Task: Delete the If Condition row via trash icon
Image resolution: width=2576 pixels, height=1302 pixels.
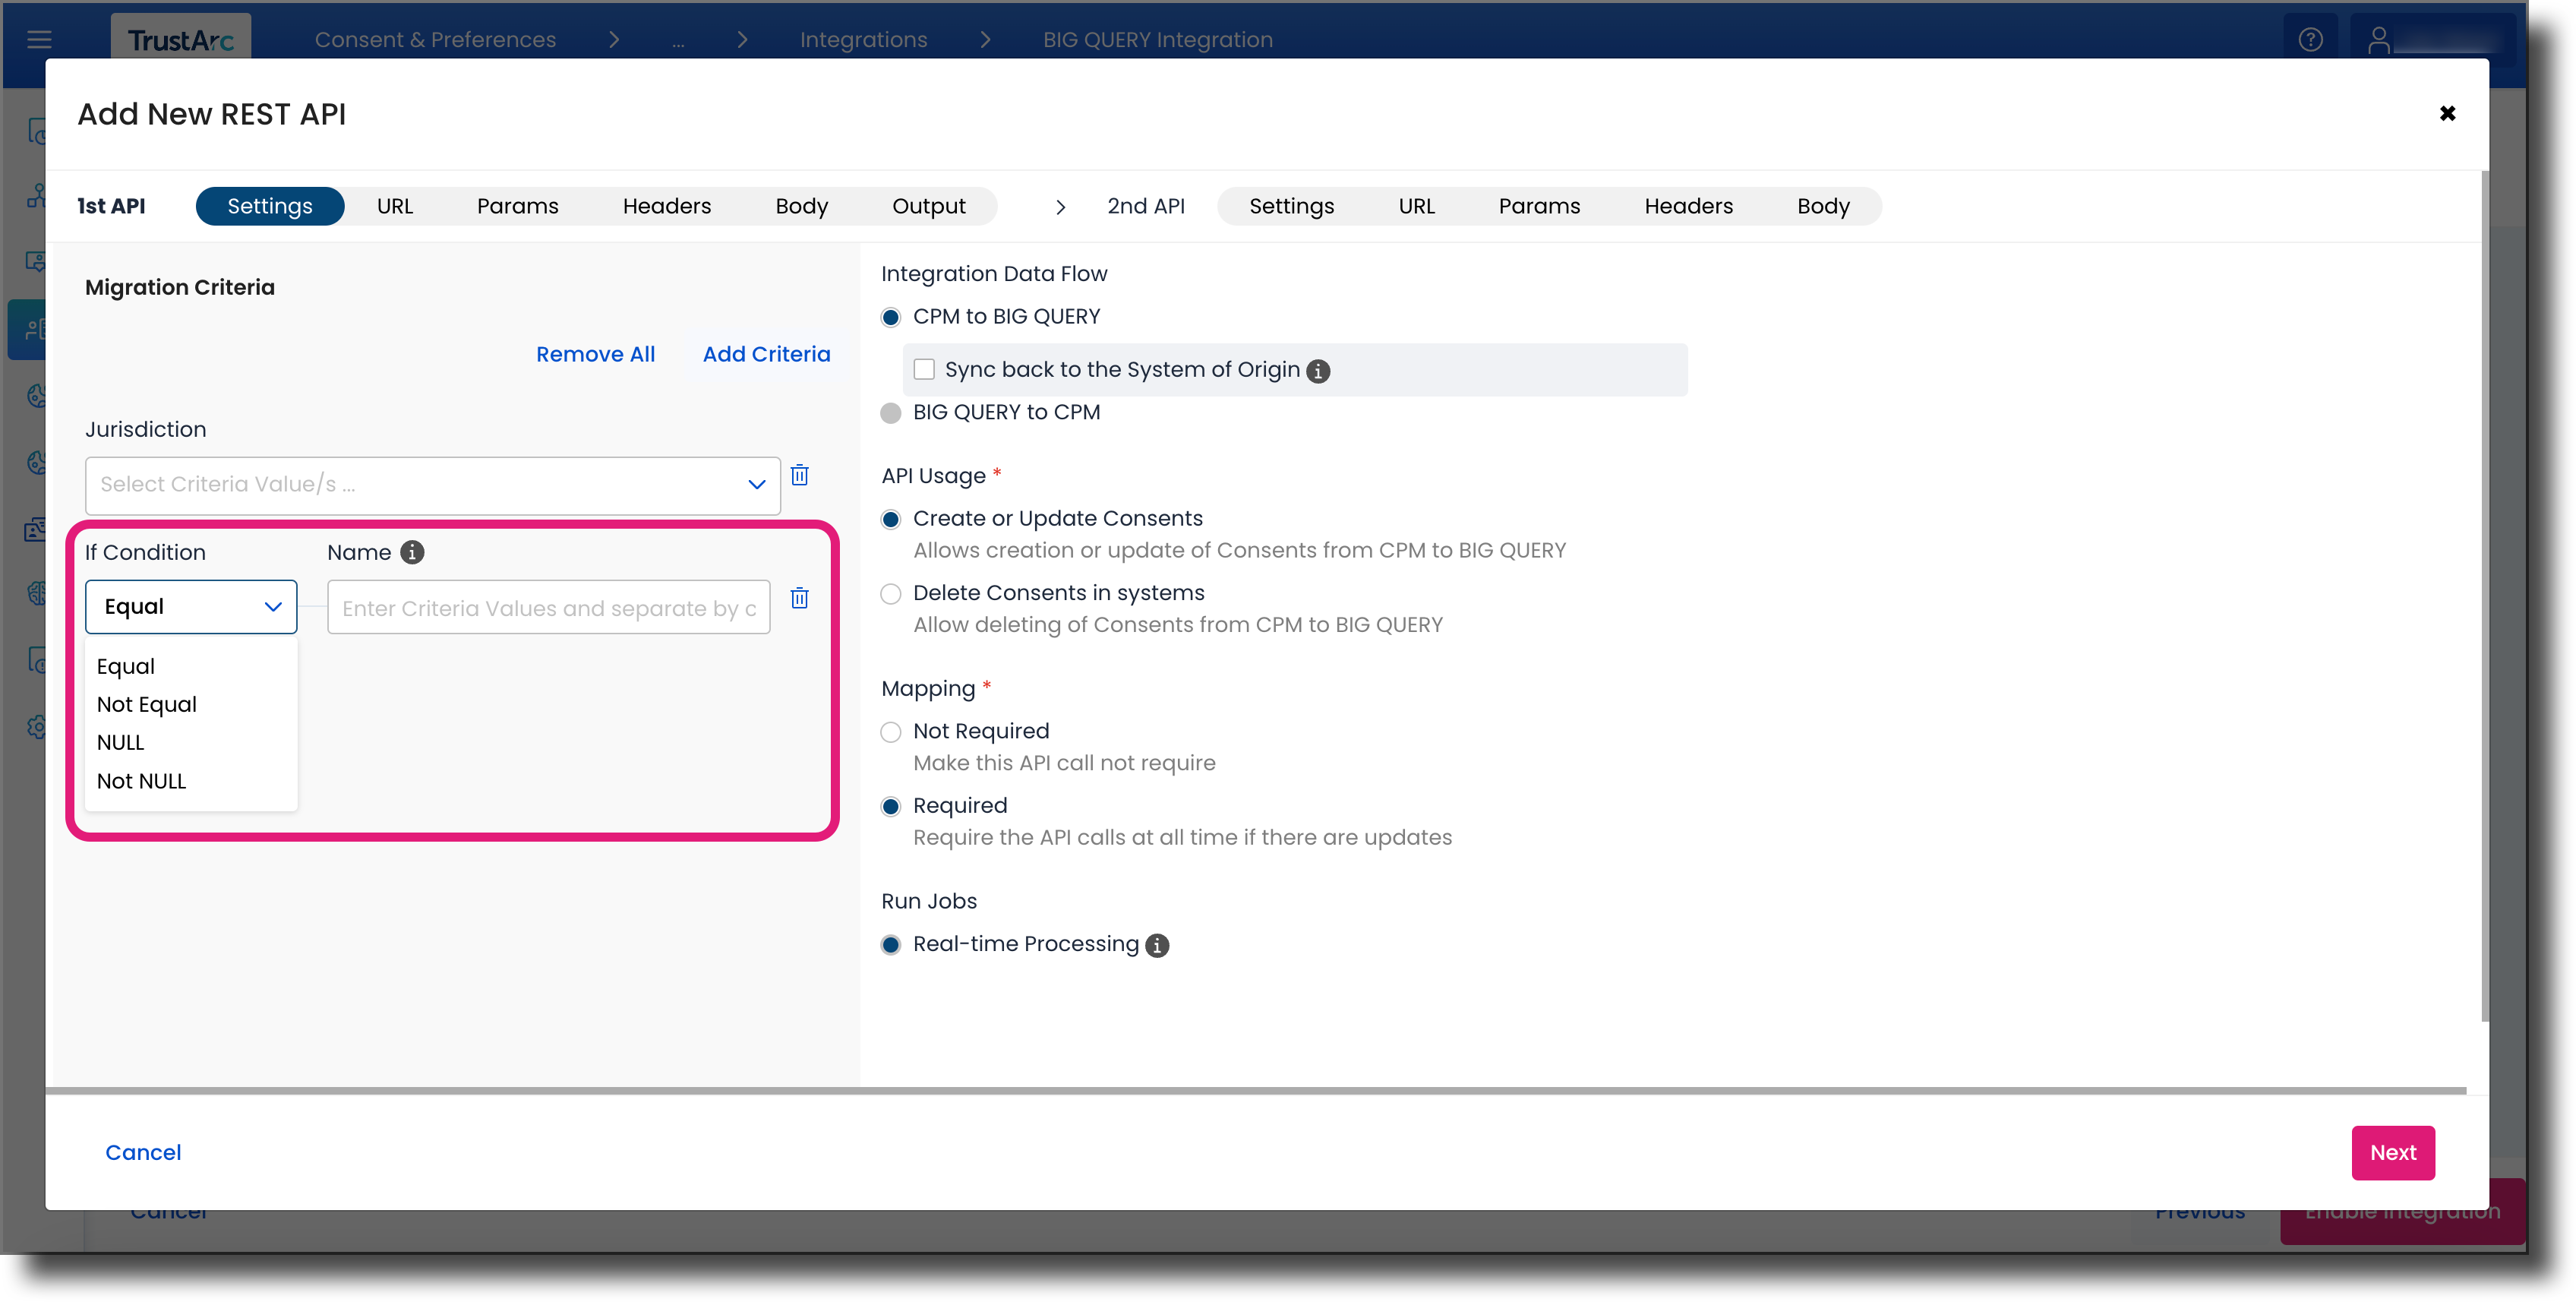Action: click(799, 598)
